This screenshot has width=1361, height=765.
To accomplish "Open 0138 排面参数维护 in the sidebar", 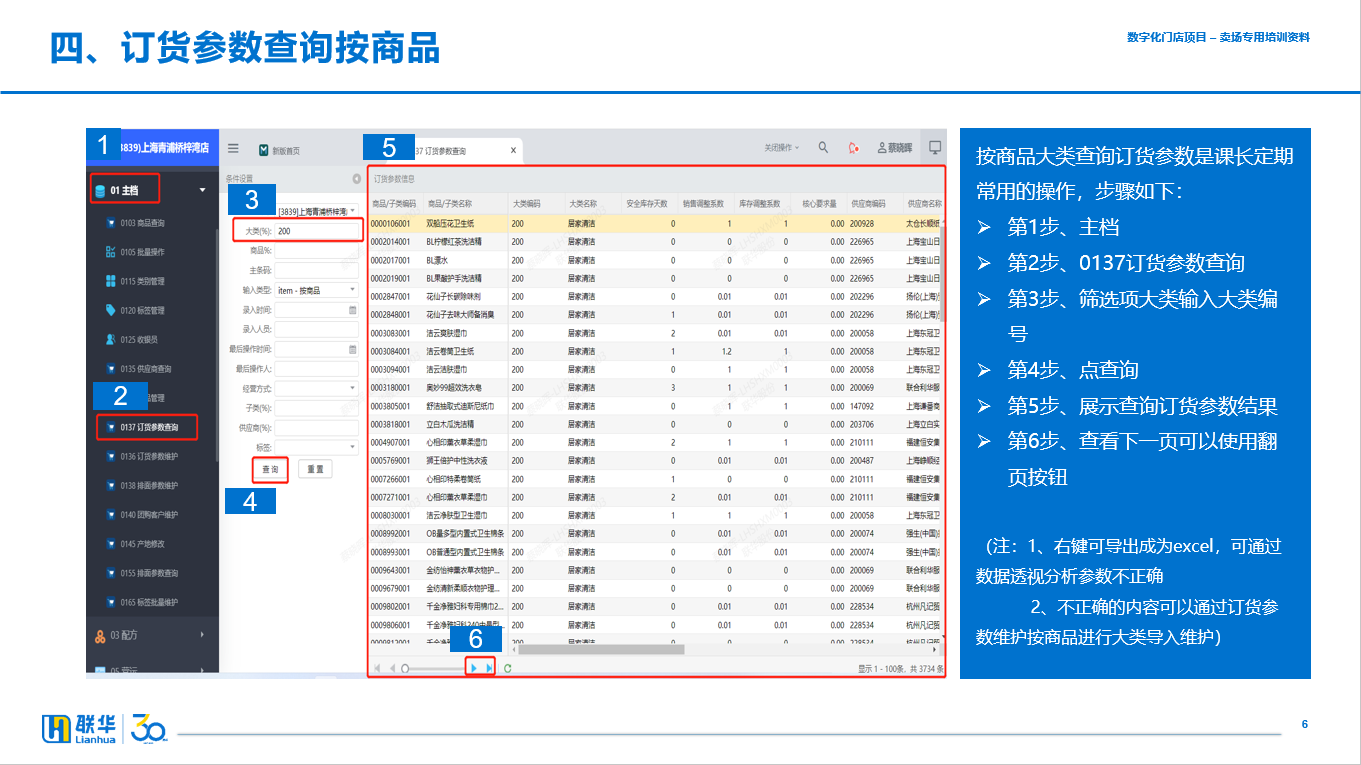I will [149, 486].
